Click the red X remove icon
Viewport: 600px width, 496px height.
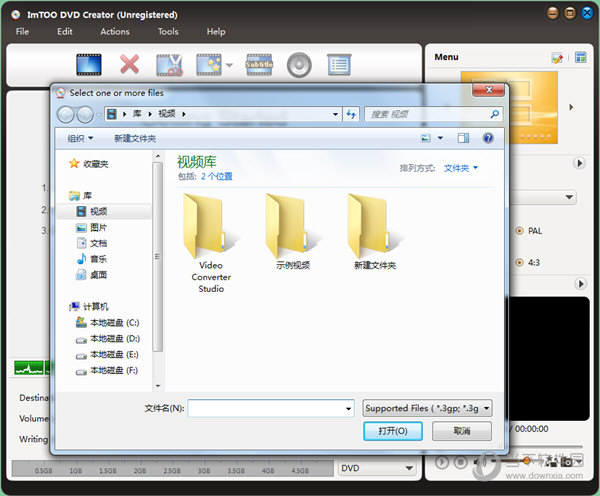pyautogui.click(x=129, y=64)
